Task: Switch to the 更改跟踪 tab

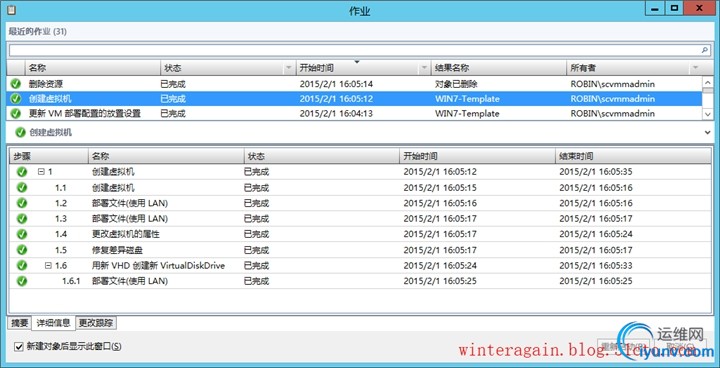Action: click(96, 323)
